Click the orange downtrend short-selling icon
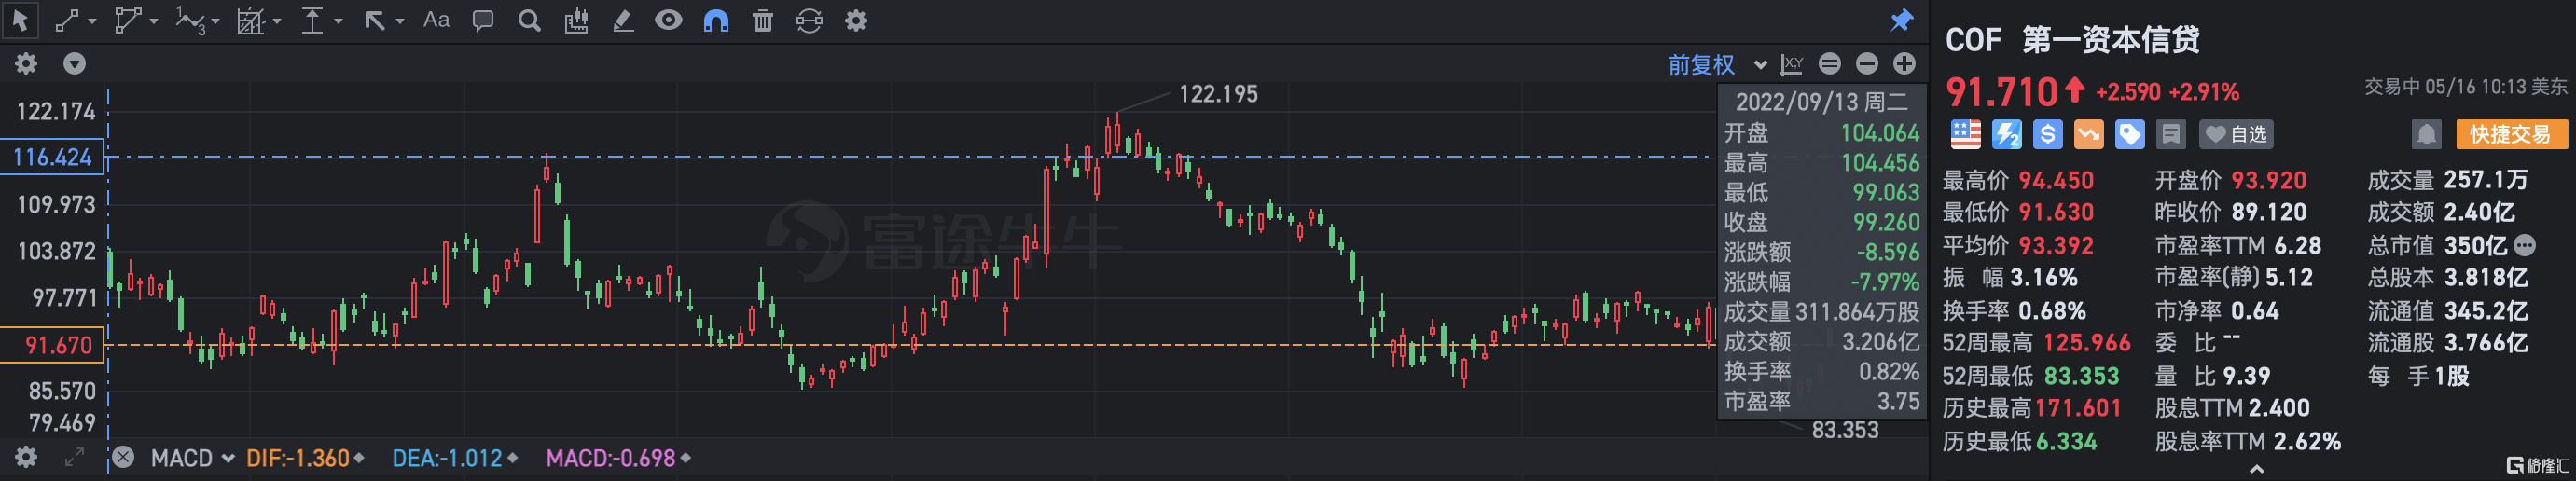Viewport: 2576px width, 481px height. [x=2088, y=134]
